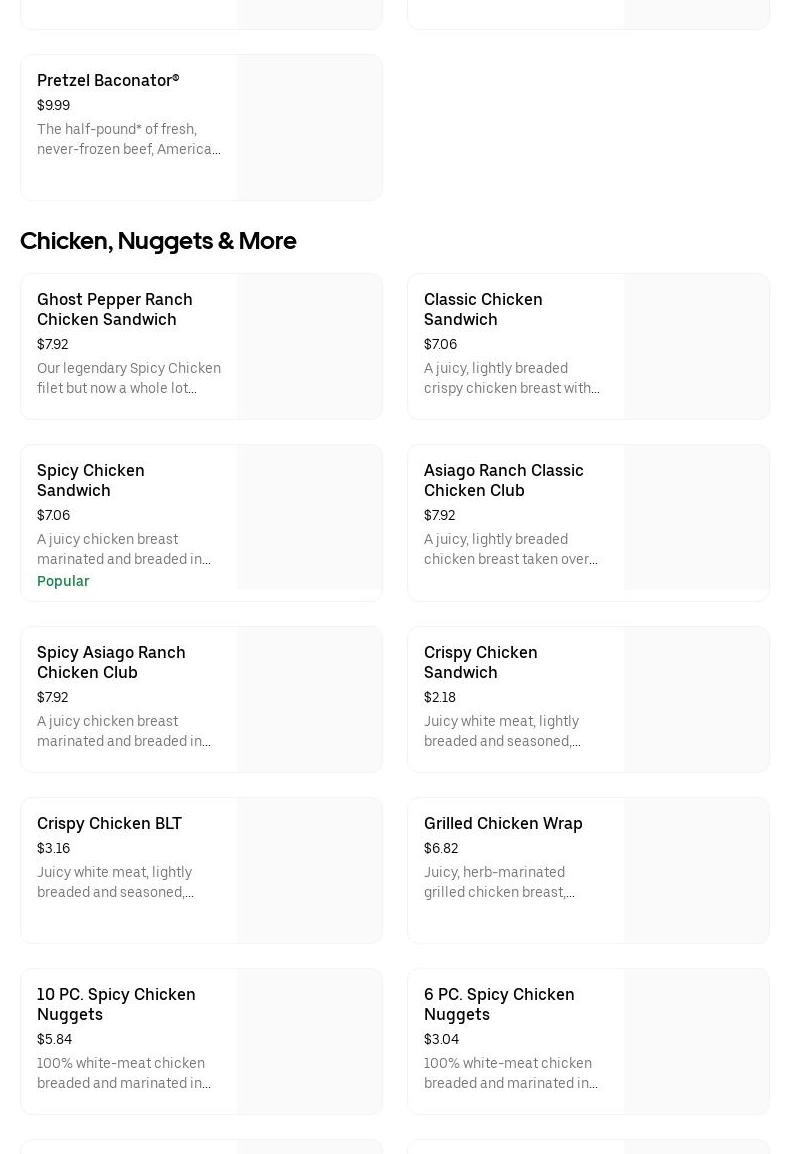804x1154 pixels.
Task: Click the Pretzel Baconator image placeholder
Action: coord(309,127)
